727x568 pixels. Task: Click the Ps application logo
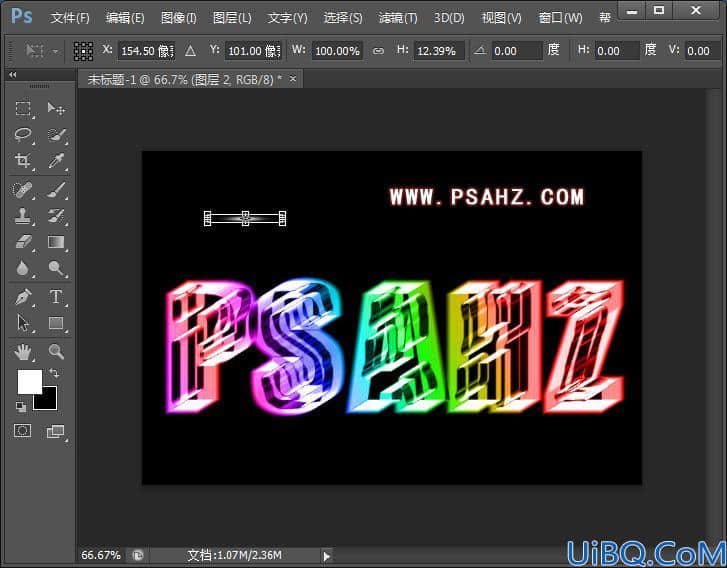(21, 17)
